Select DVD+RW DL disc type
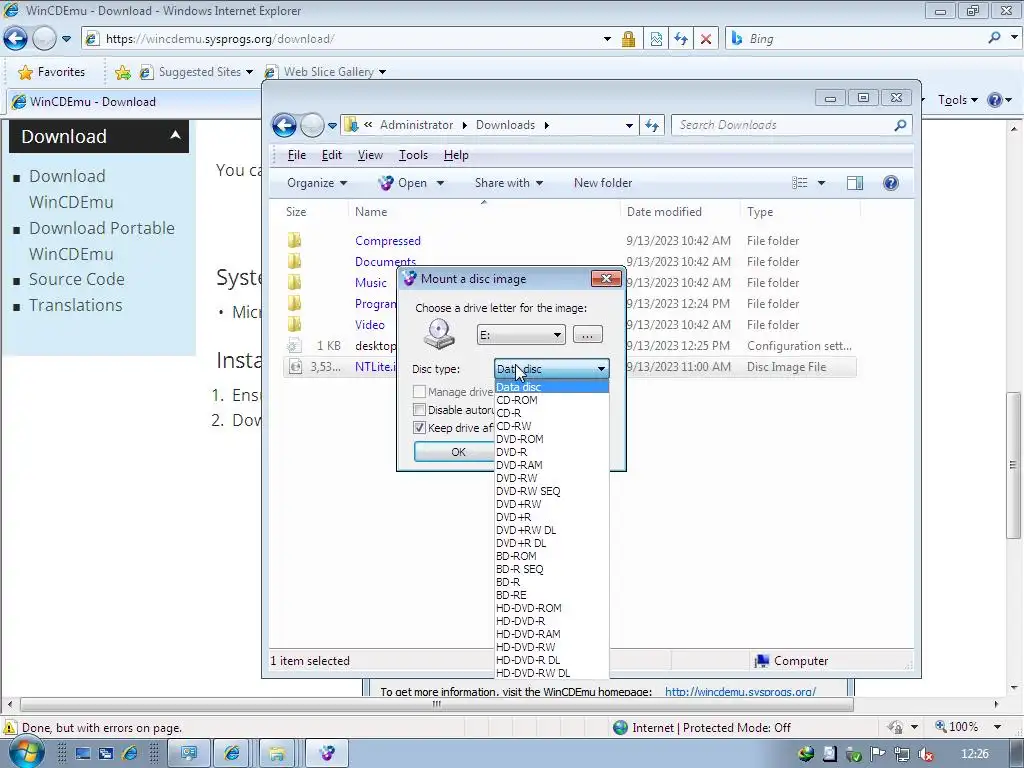 pyautogui.click(x=526, y=530)
